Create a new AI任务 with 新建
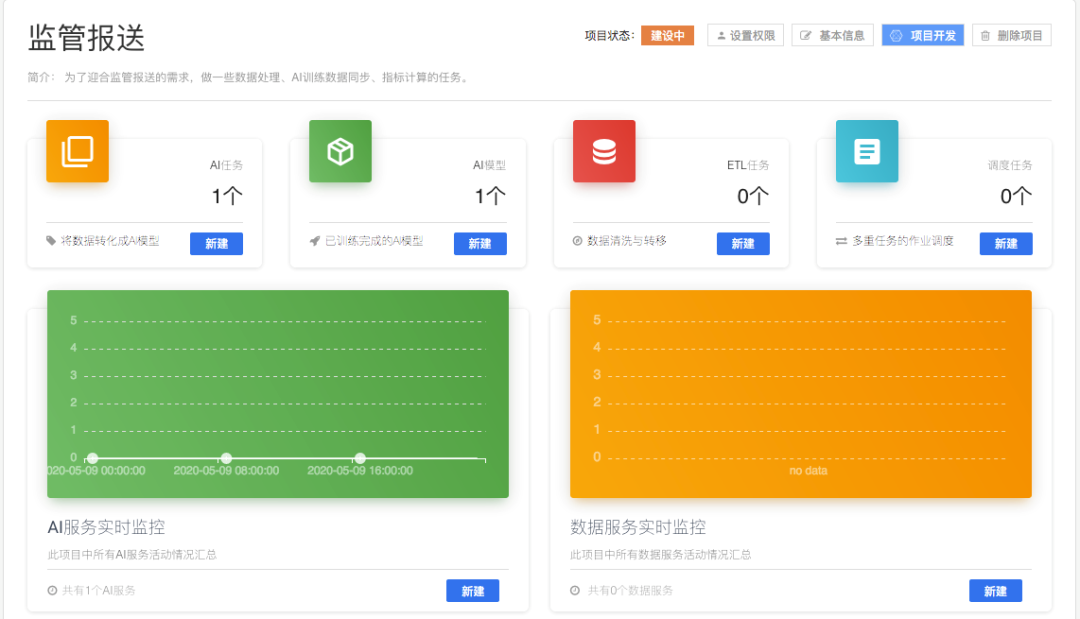The height and width of the screenshot is (619, 1080). (216, 244)
